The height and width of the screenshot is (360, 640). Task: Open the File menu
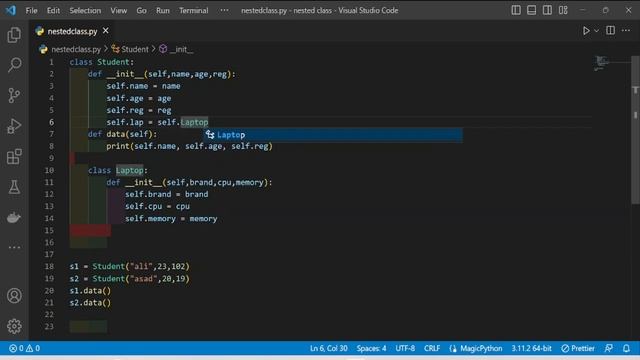point(31,11)
